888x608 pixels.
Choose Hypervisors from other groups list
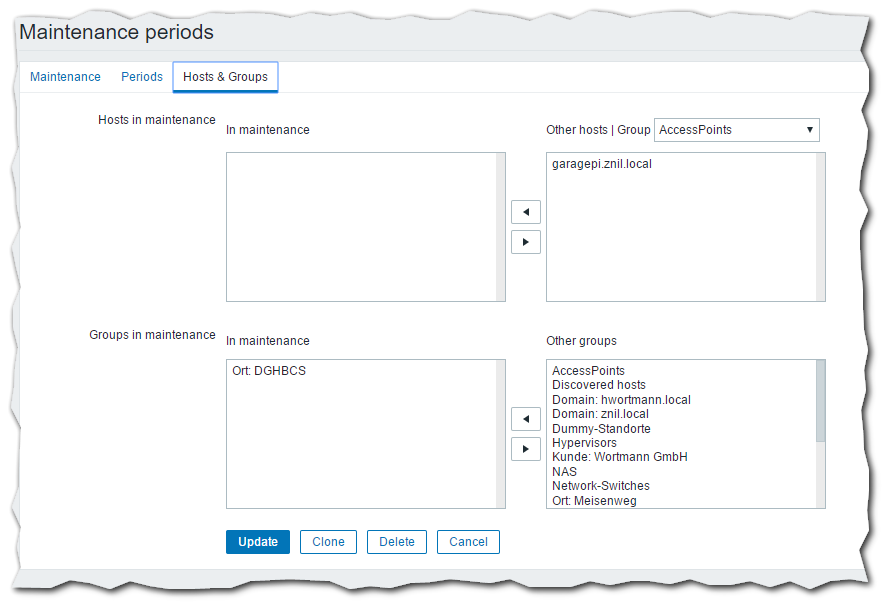(x=584, y=443)
